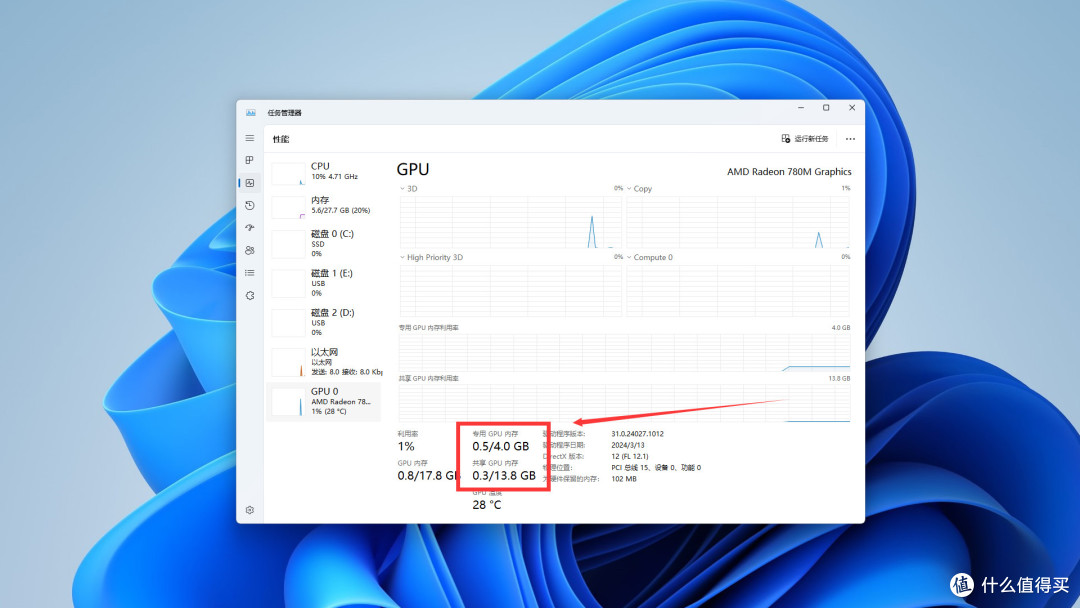Click the 专用 GPU 内存利用率 graph
The width and height of the screenshot is (1080, 608).
tap(624, 352)
